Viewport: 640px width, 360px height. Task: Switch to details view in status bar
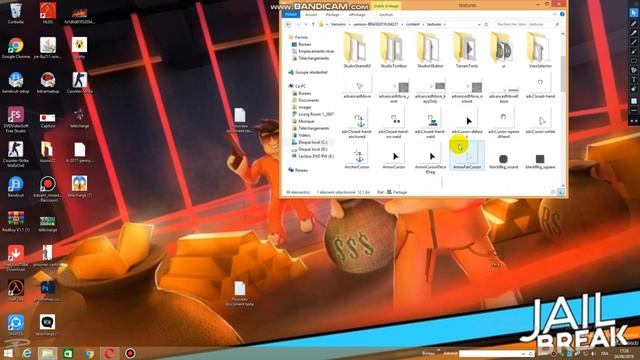point(554,192)
